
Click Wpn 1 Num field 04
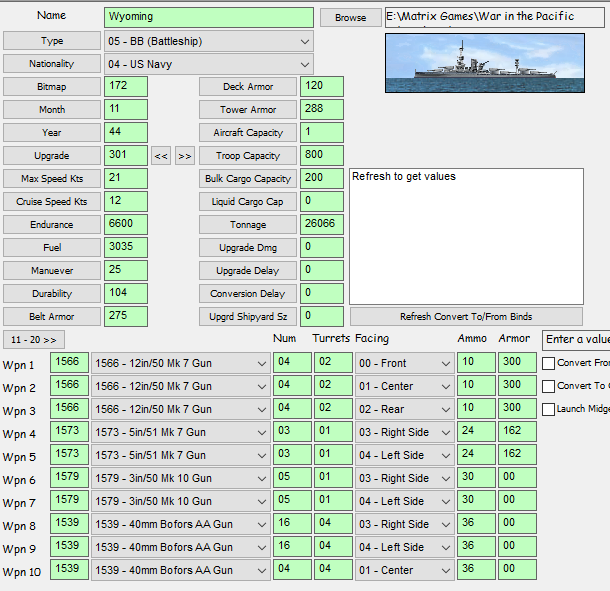pyautogui.click(x=292, y=363)
